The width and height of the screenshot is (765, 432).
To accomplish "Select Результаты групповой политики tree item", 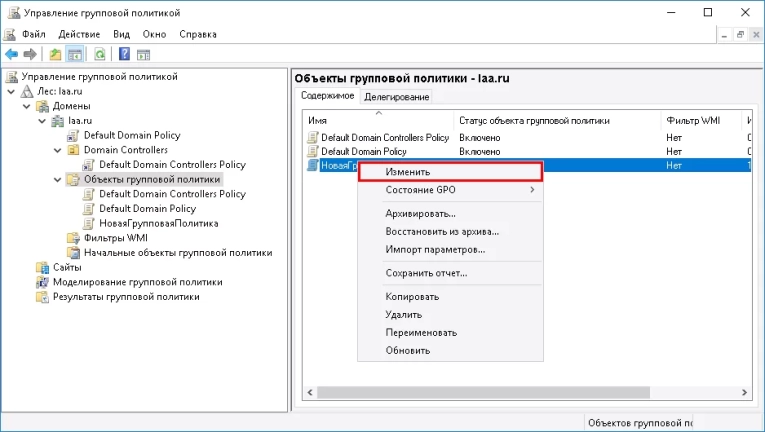I will [126, 297].
